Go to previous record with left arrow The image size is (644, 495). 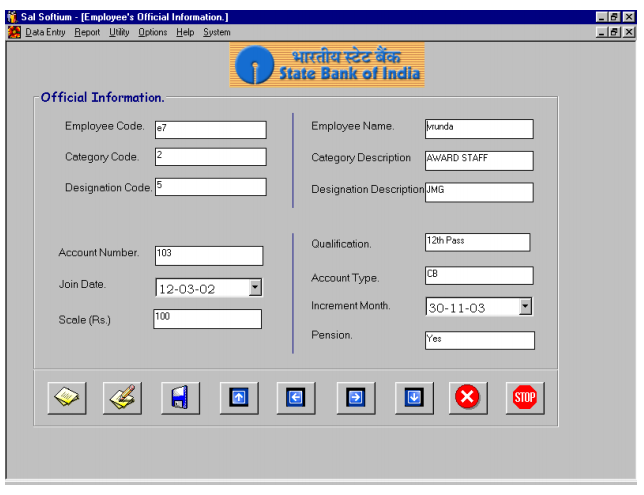point(295,399)
